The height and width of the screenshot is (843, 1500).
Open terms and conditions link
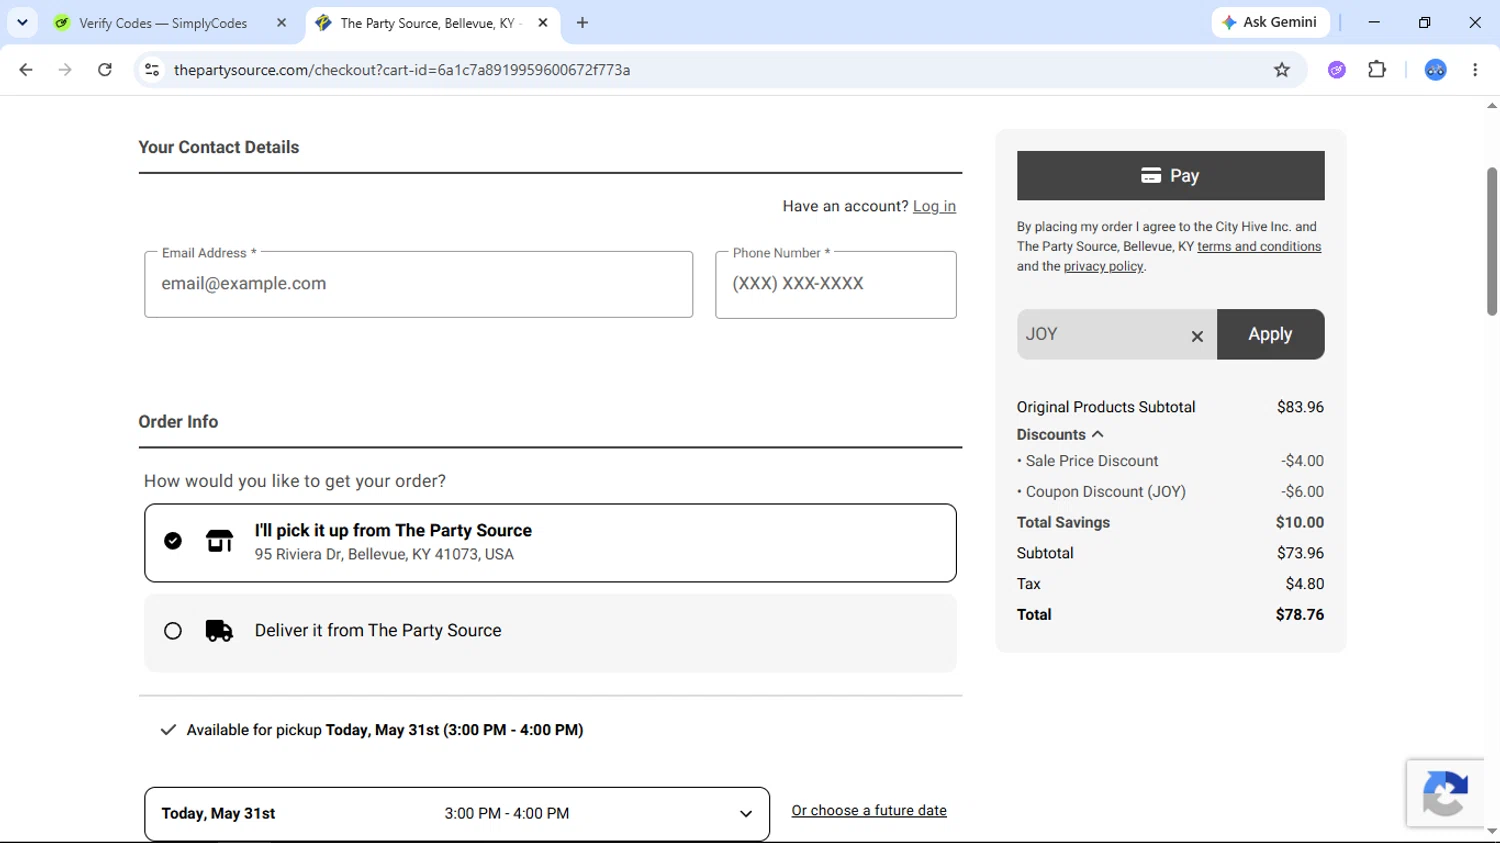coord(1259,247)
